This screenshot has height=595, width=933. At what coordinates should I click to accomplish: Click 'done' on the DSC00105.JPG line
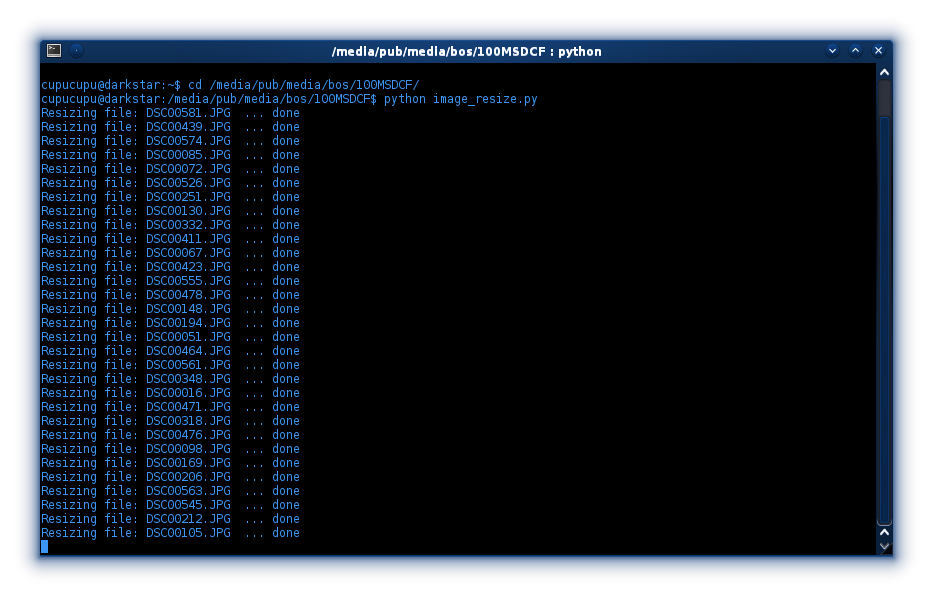(286, 533)
